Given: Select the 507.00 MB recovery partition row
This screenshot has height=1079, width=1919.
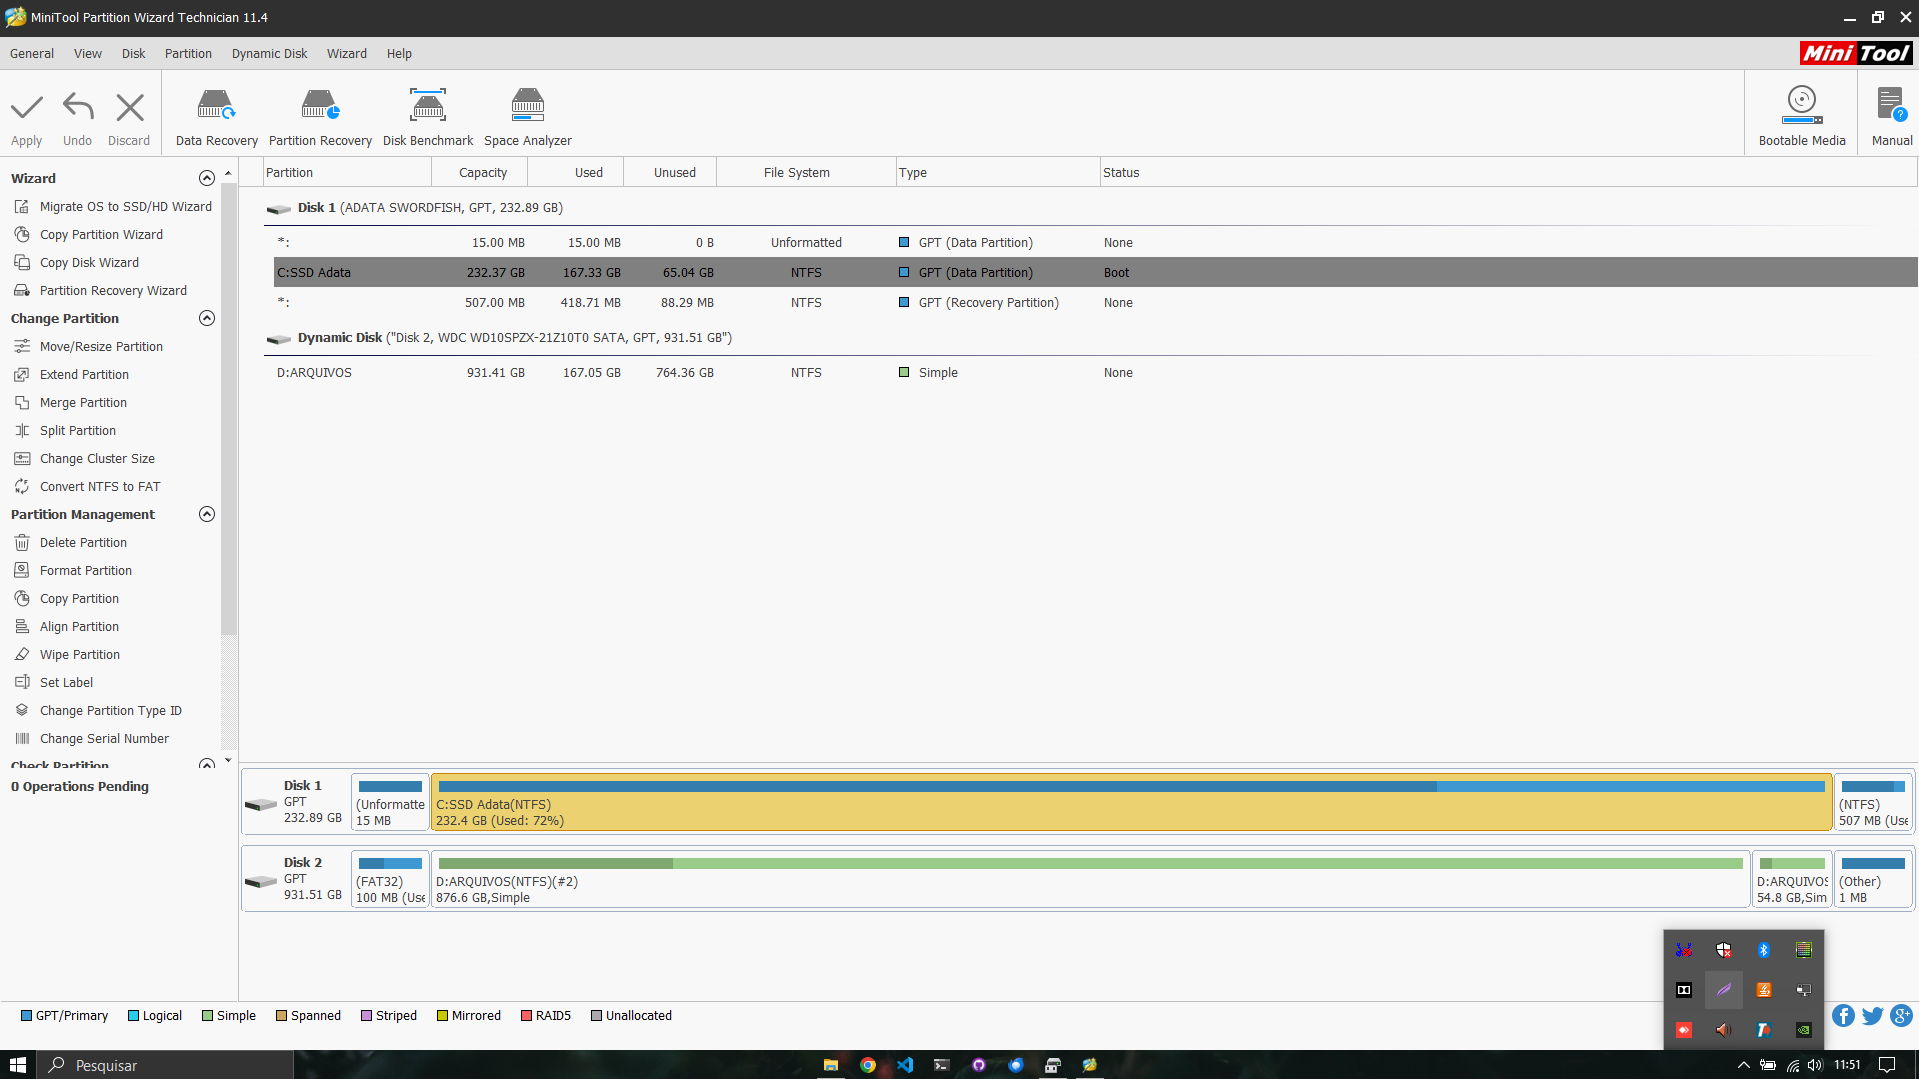Looking at the screenshot, I should (1095, 303).
